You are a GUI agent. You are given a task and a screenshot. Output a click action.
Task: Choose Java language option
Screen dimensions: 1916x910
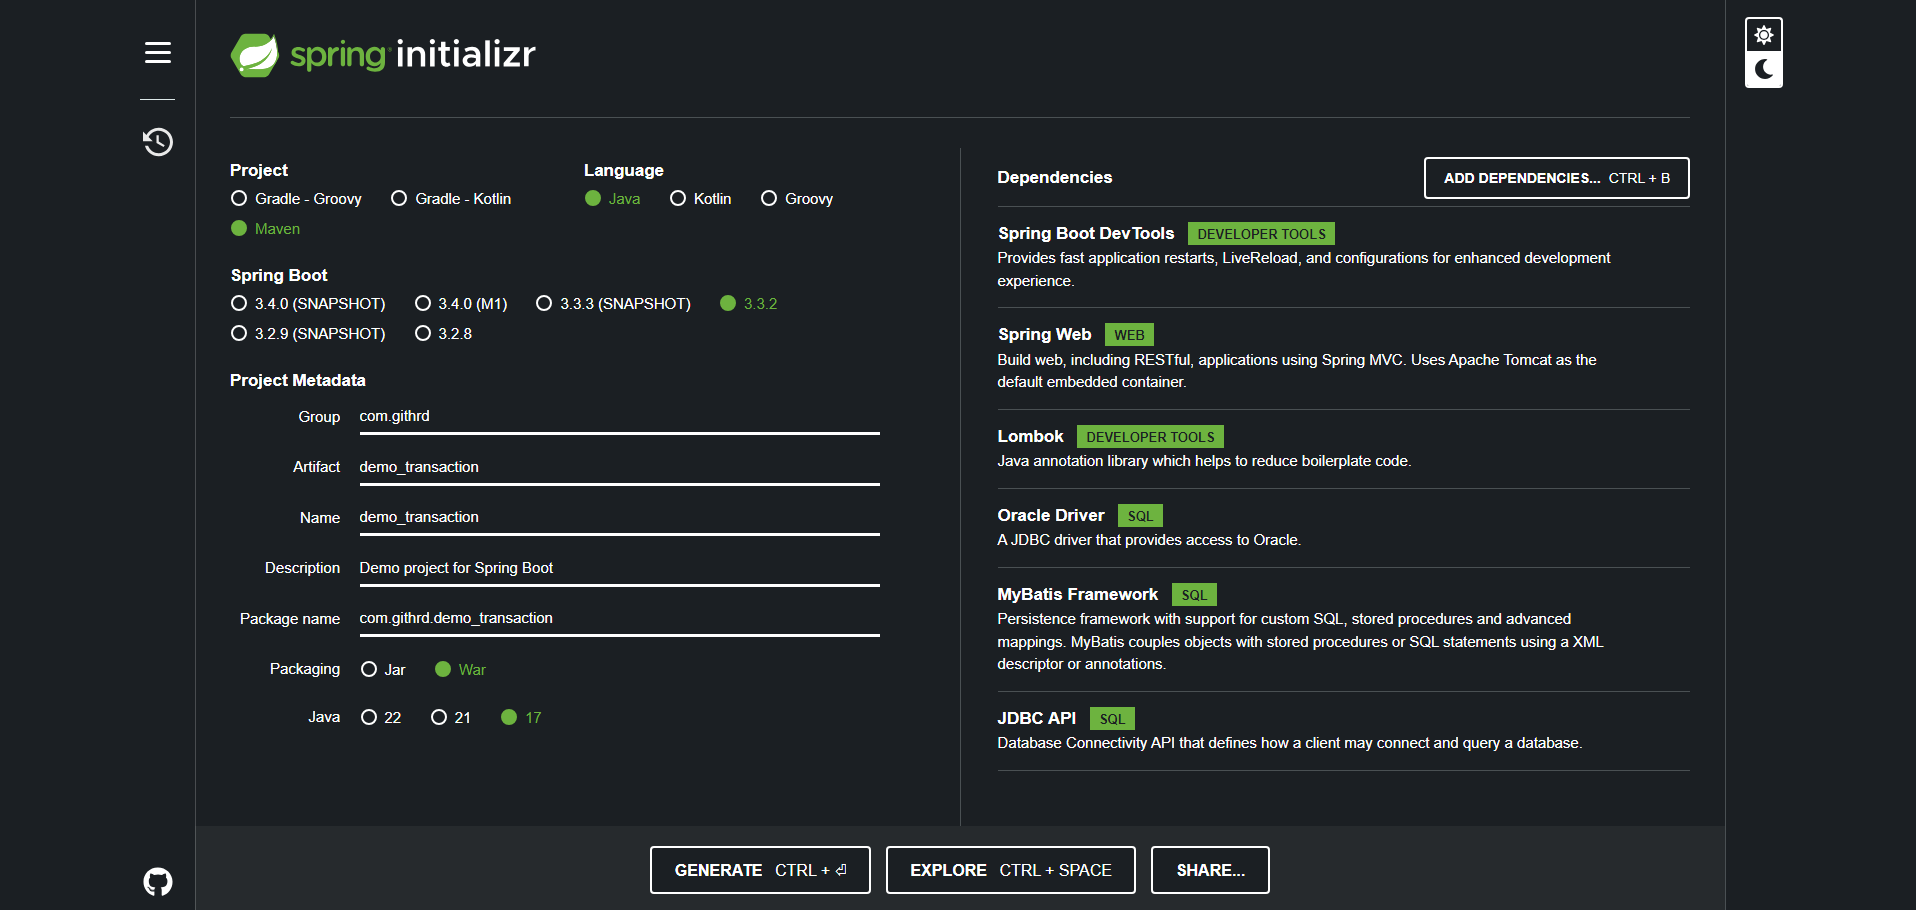tap(612, 199)
